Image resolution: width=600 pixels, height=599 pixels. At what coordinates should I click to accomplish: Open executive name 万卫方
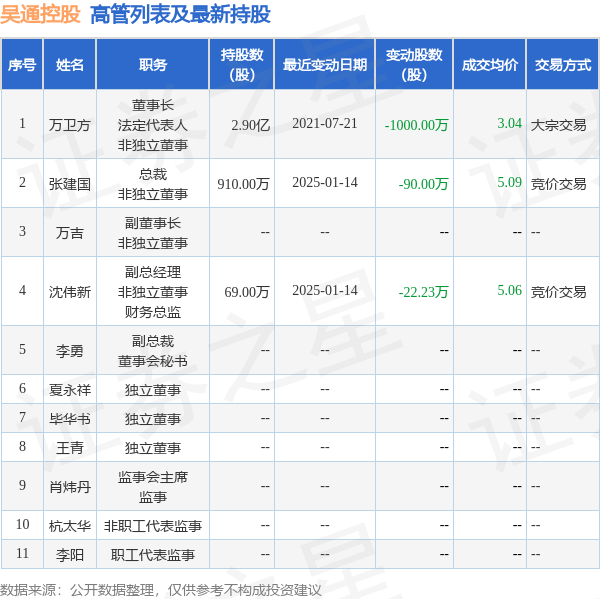[70, 125]
